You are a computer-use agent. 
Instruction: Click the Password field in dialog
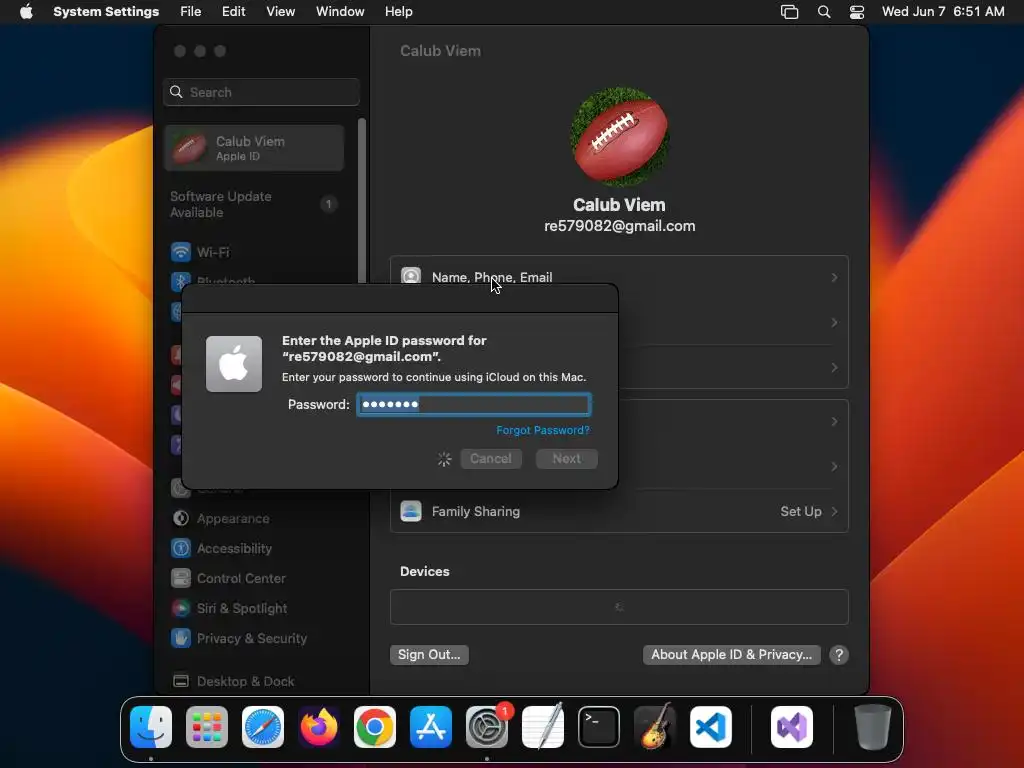pyautogui.click(x=473, y=404)
